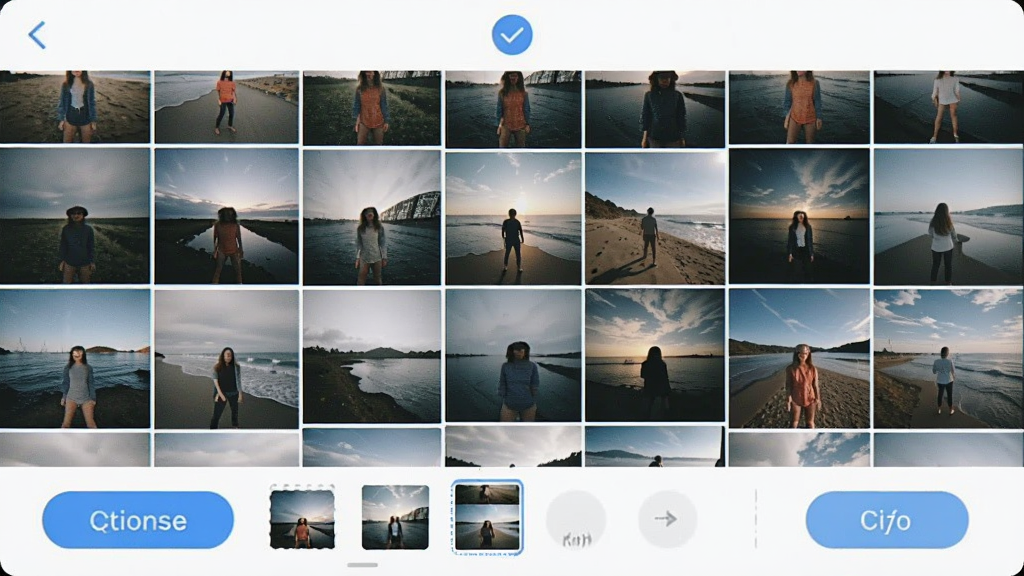1024x576 pixels.
Task: Choose silhouetted man facing sun at the surf
Action: pos(513,219)
